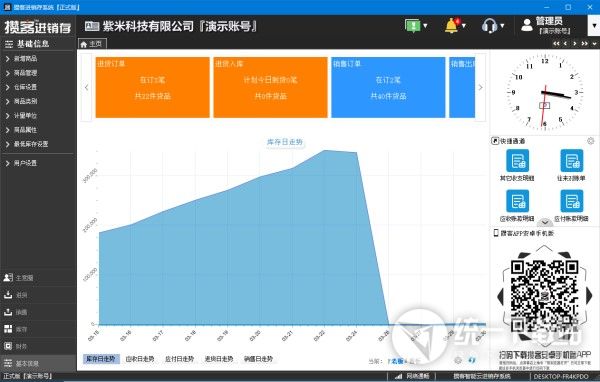The image size is (600, 382).
Task: Open the notification bell icon
Action: [x=452, y=26]
